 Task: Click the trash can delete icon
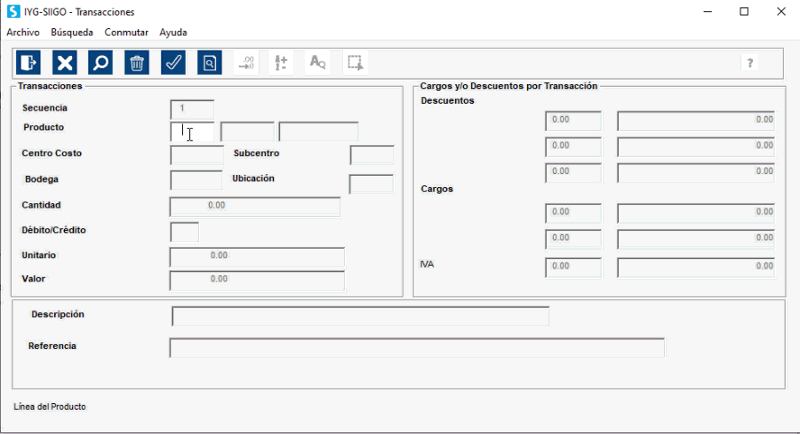(137, 63)
